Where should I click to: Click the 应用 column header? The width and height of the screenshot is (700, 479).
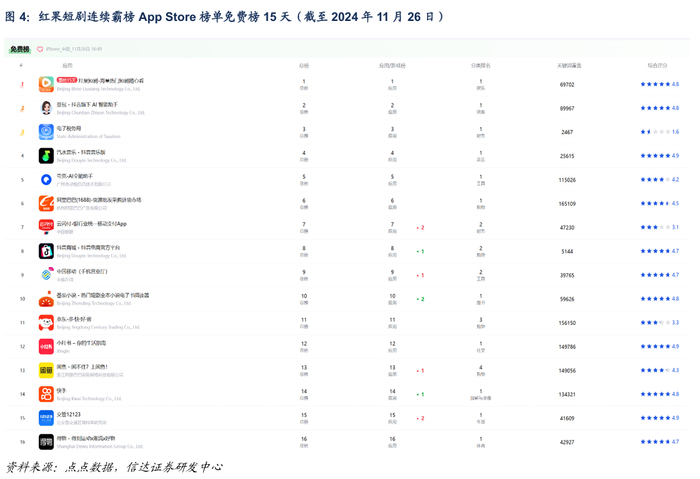[67, 66]
